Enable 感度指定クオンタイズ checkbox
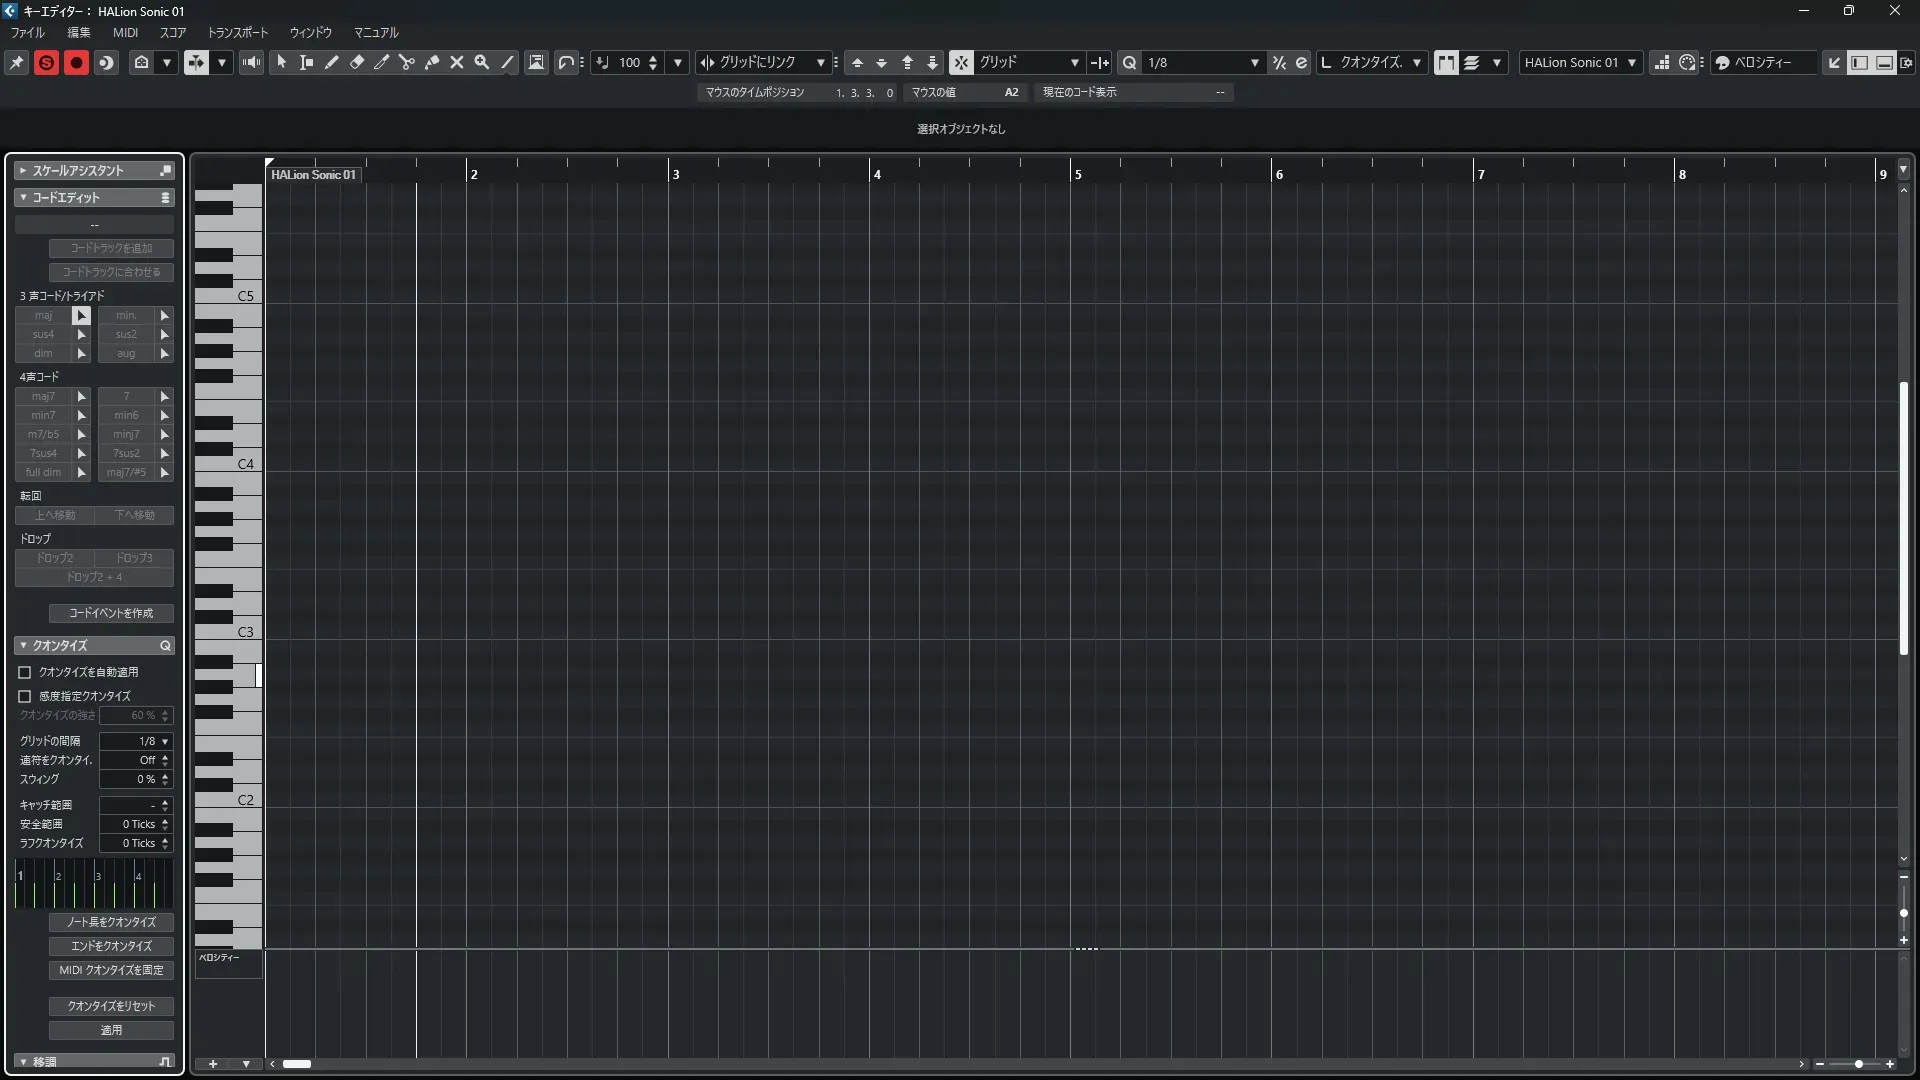This screenshot has width=1920, height=1080. [25, 696]
